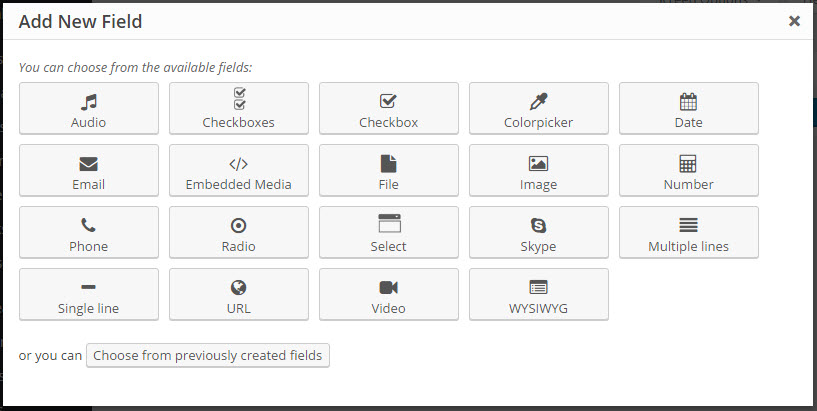The width and height of the screenshot is (817, 411).
Task: Select the Phone field type
Action: (x=89, y=233)
